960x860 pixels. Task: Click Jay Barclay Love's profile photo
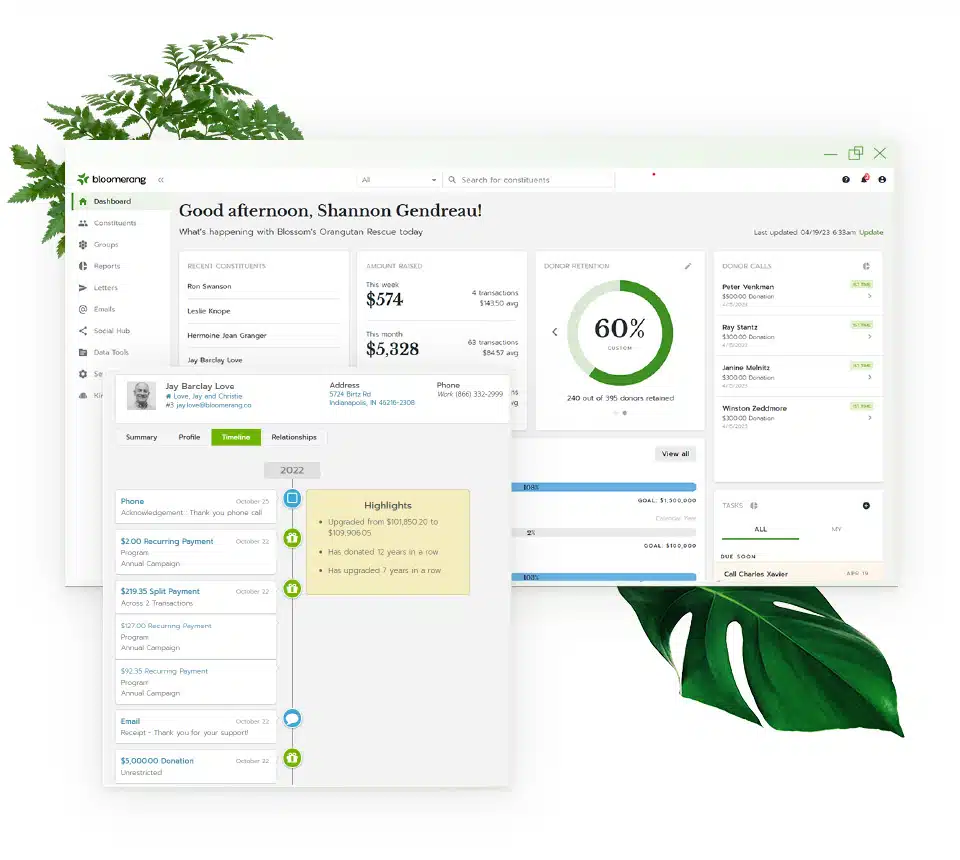(141, 395)
